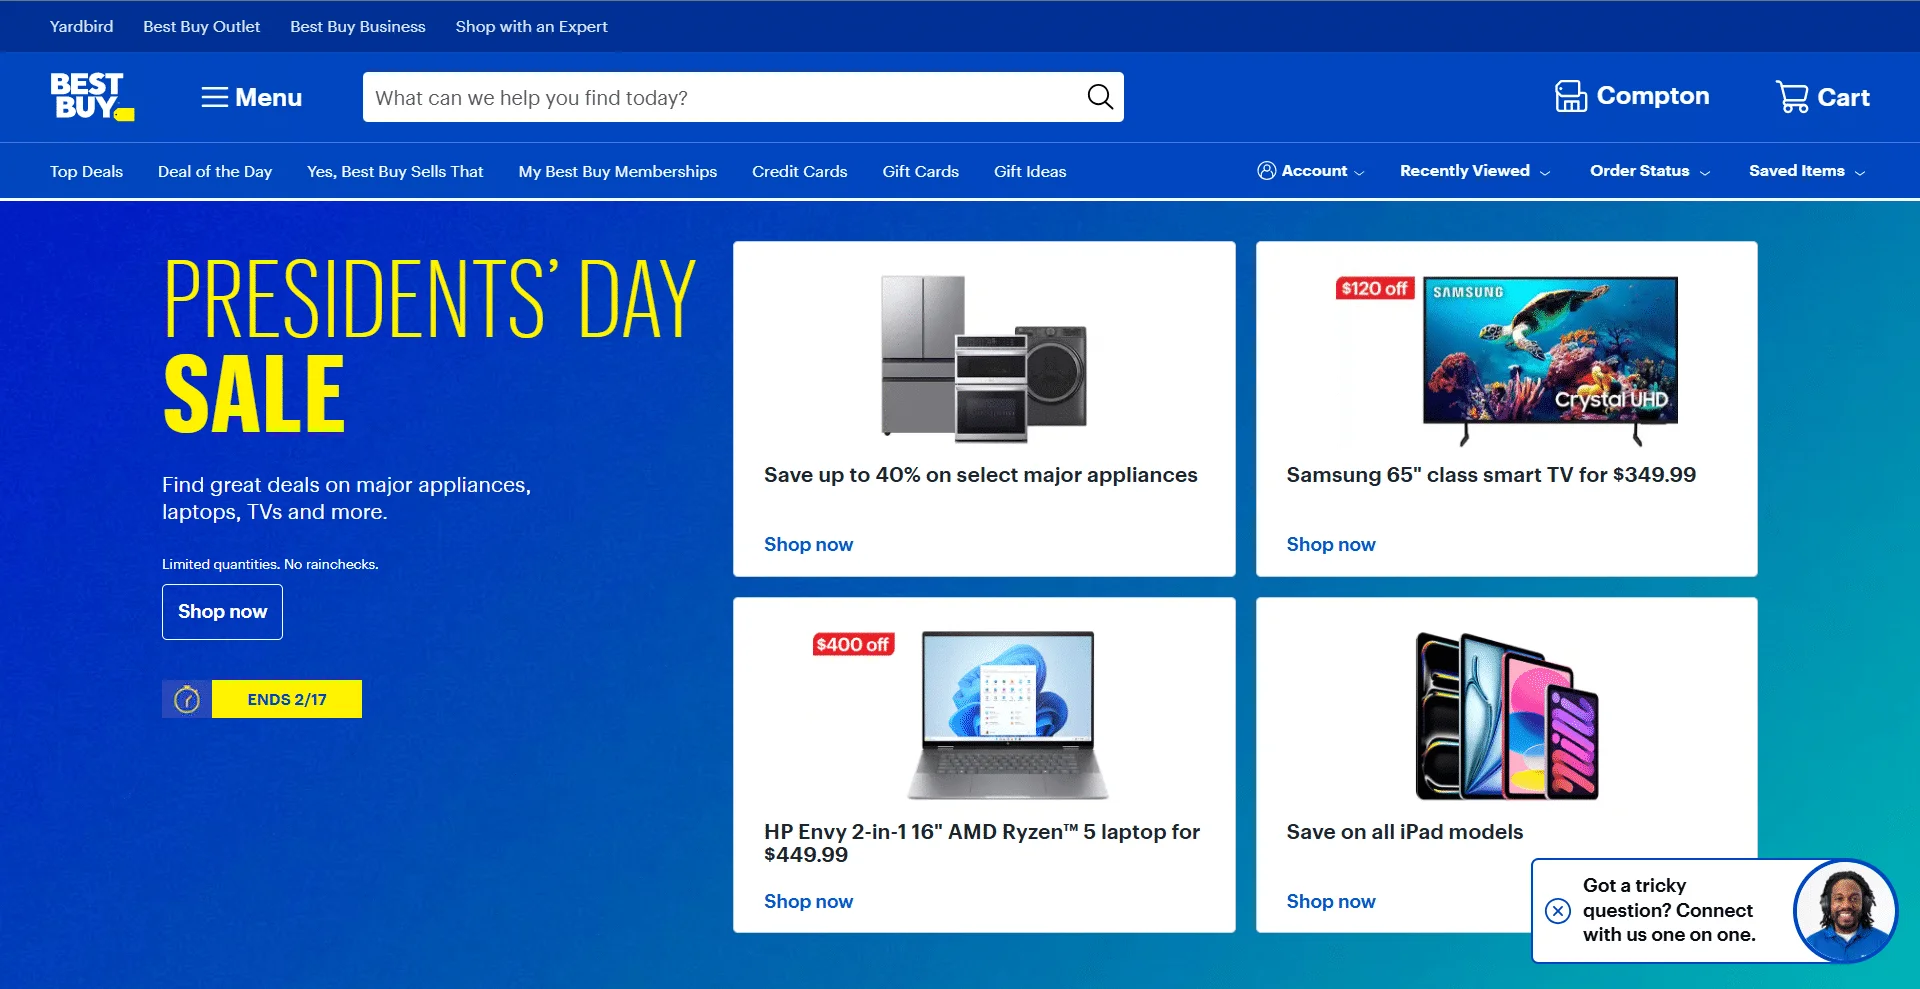The width and height of the screenshot is (1920, 989).
Task: Click the search input field
Action: (700, 96)
